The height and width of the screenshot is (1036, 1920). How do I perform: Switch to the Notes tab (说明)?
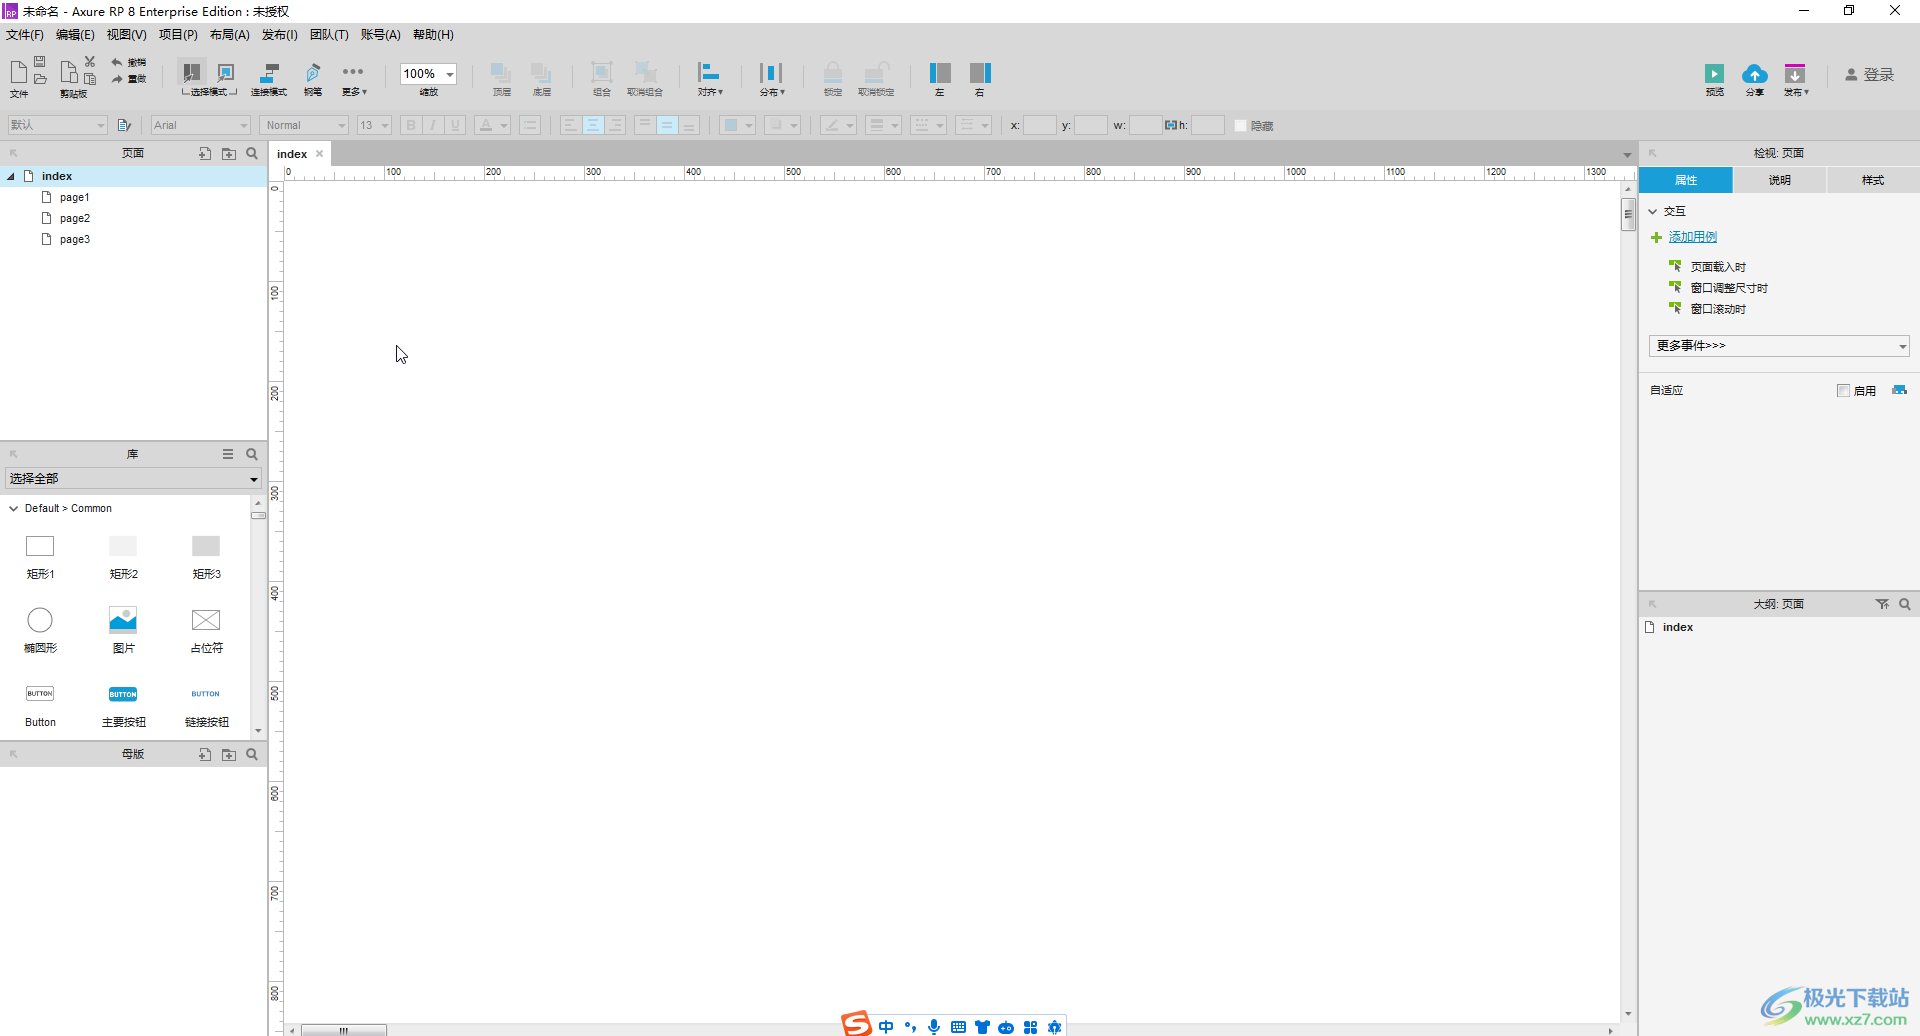coord(1779,180)
